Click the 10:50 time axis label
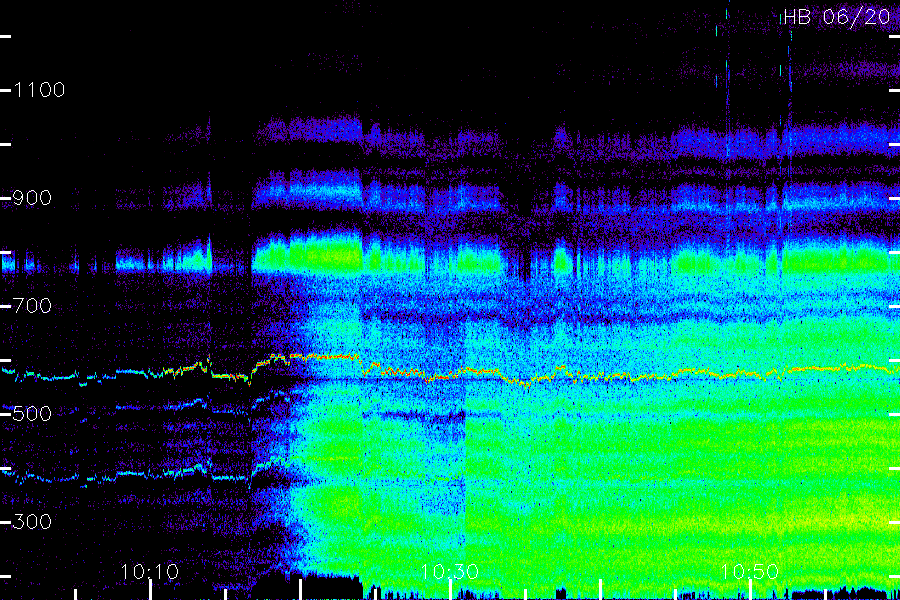 [x=749, y=571]
